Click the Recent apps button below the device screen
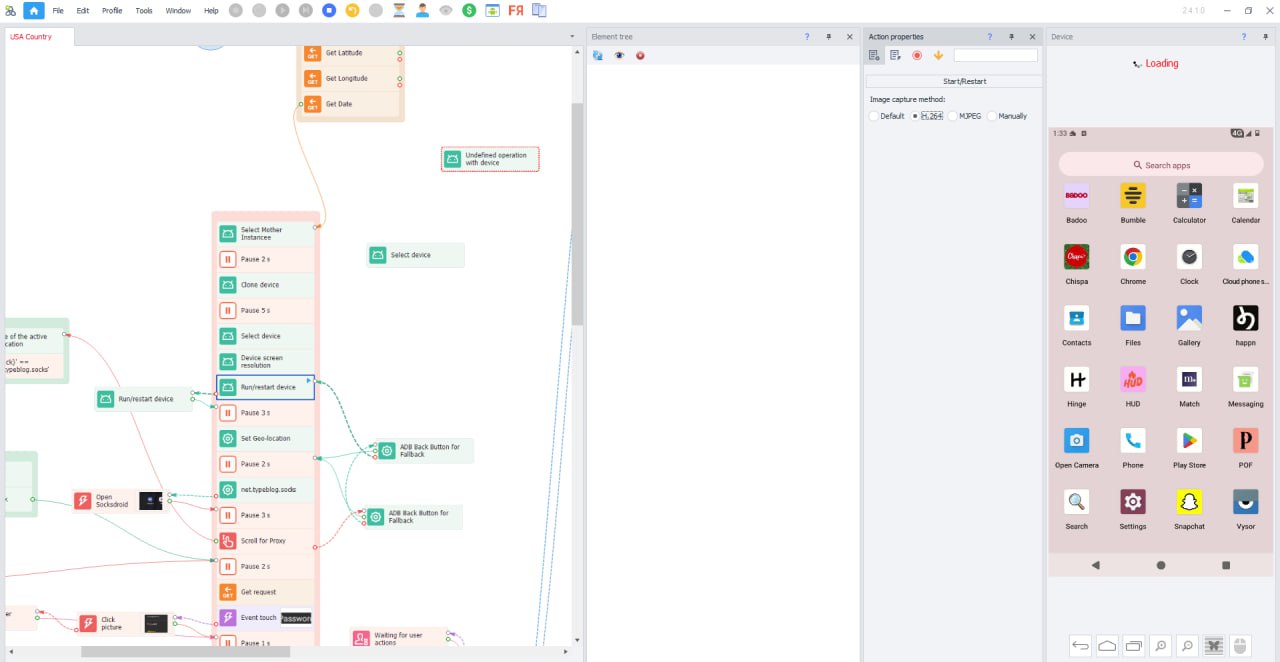The height and width of the screenshot is (662, 1280). click(x=1133, y=646)
